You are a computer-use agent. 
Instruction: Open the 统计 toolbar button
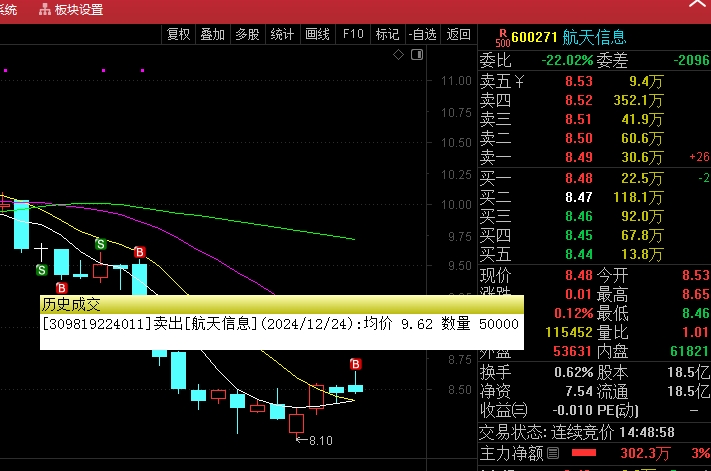point(282,34)
